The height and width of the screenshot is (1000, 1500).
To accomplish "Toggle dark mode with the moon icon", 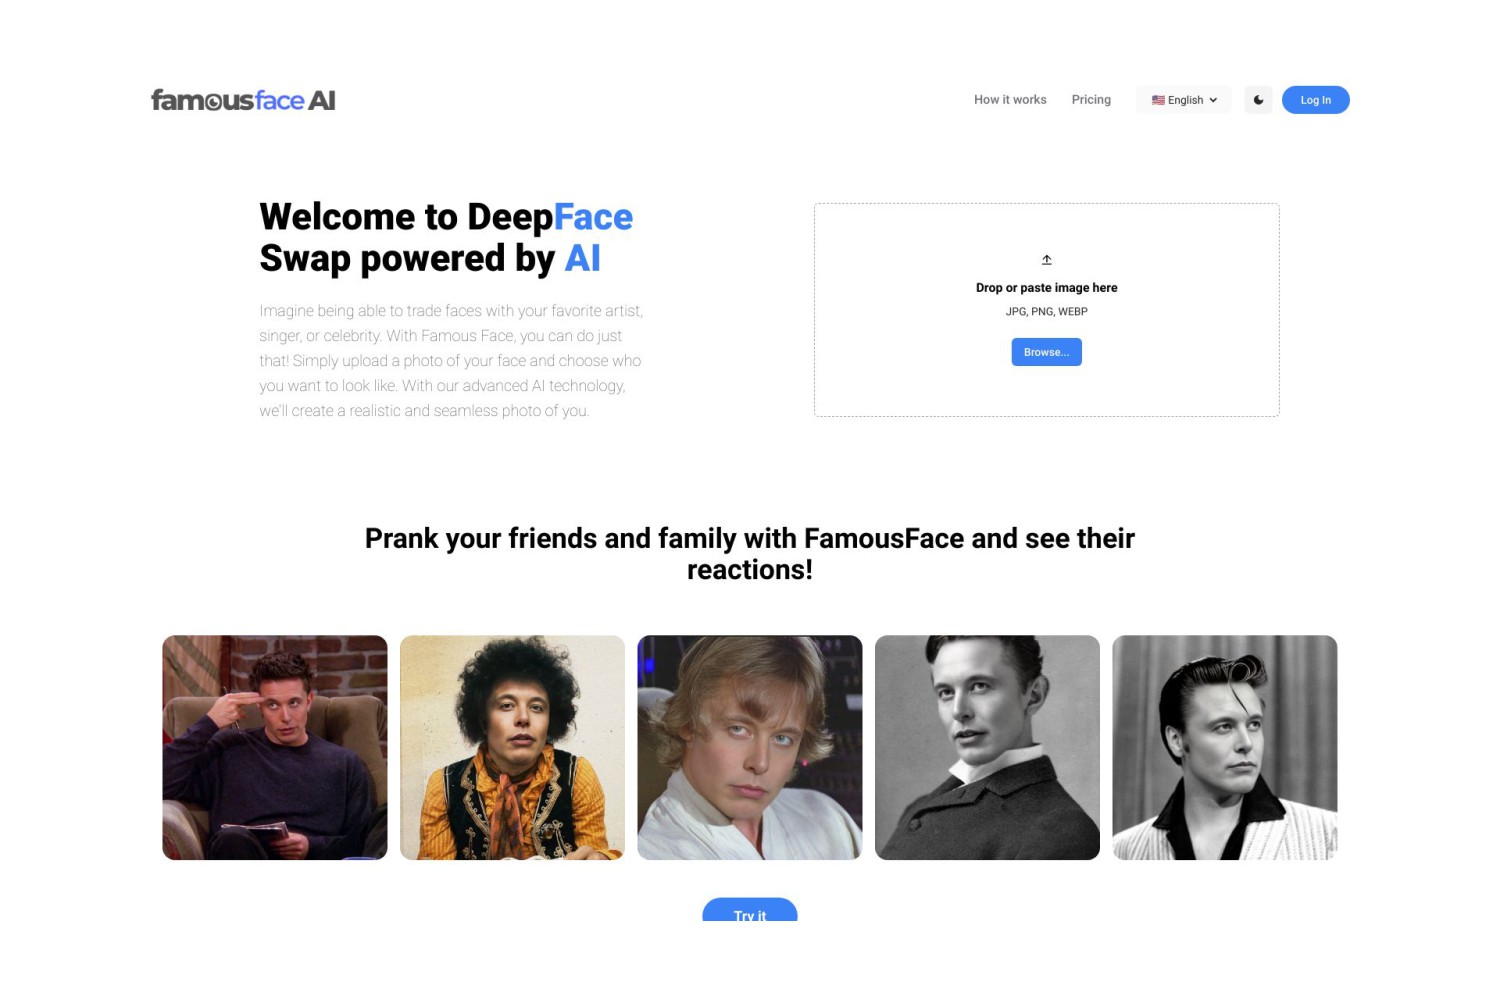I will point(1258,100).
